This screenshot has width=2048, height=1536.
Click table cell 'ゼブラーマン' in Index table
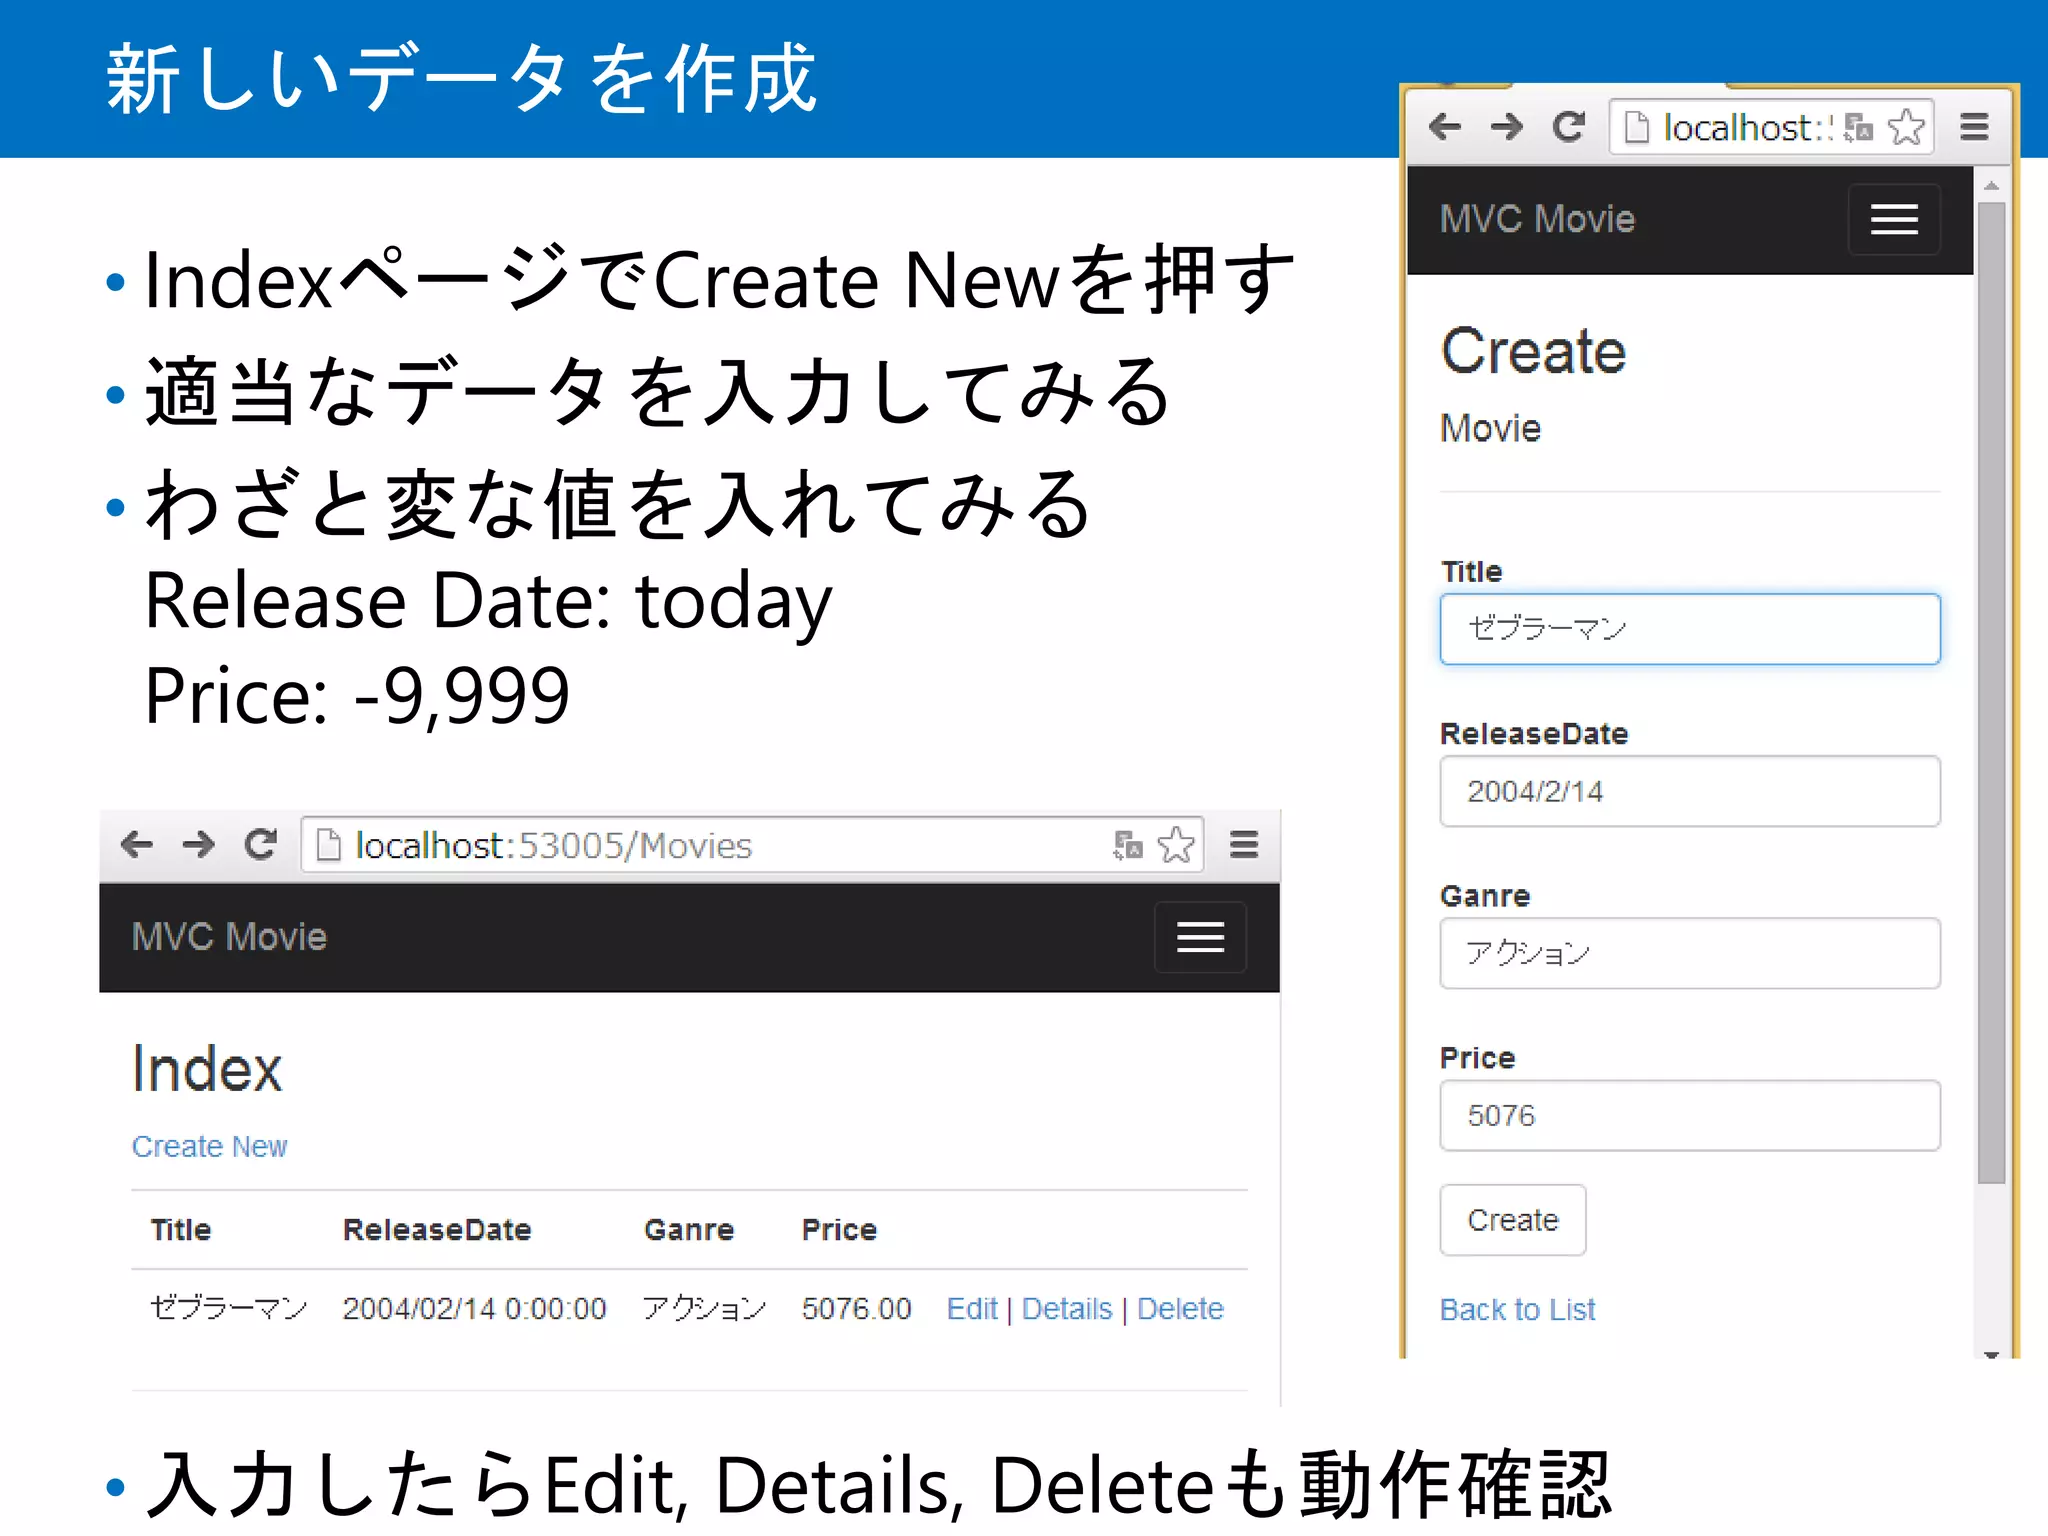pos(229,1309)
